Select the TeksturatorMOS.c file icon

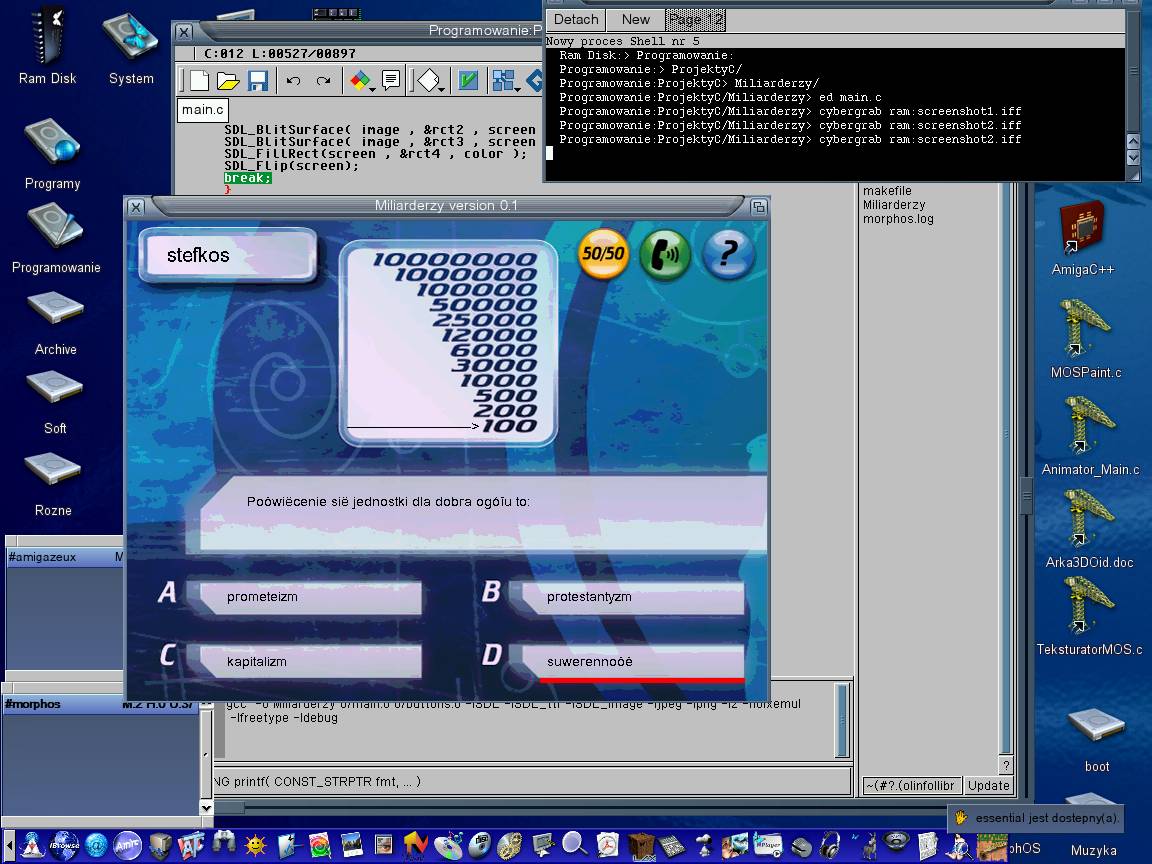pos(1089,616)
